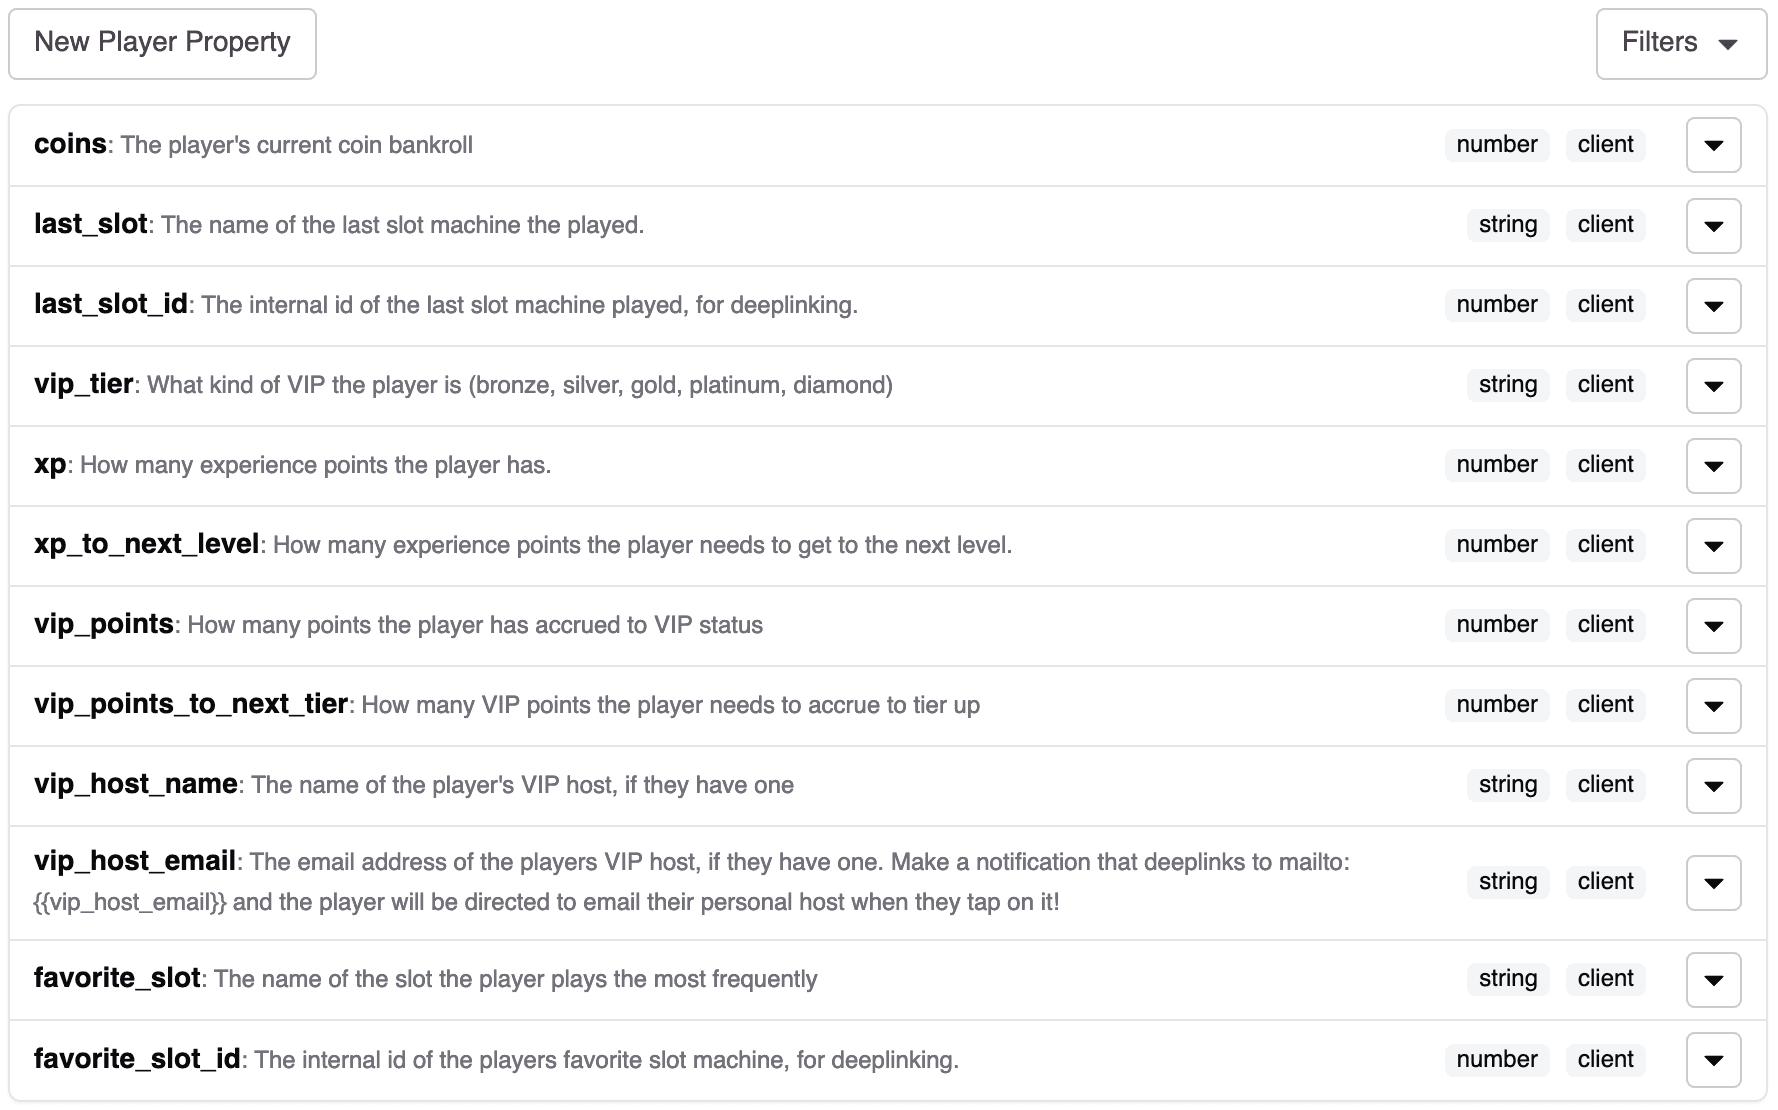Image resolution: width=1778 pixels, height=1110 pixels.
Task: Expand the vip_points_to_next_tier row options
Action: pyautogui.click(x=1713, y=705)
